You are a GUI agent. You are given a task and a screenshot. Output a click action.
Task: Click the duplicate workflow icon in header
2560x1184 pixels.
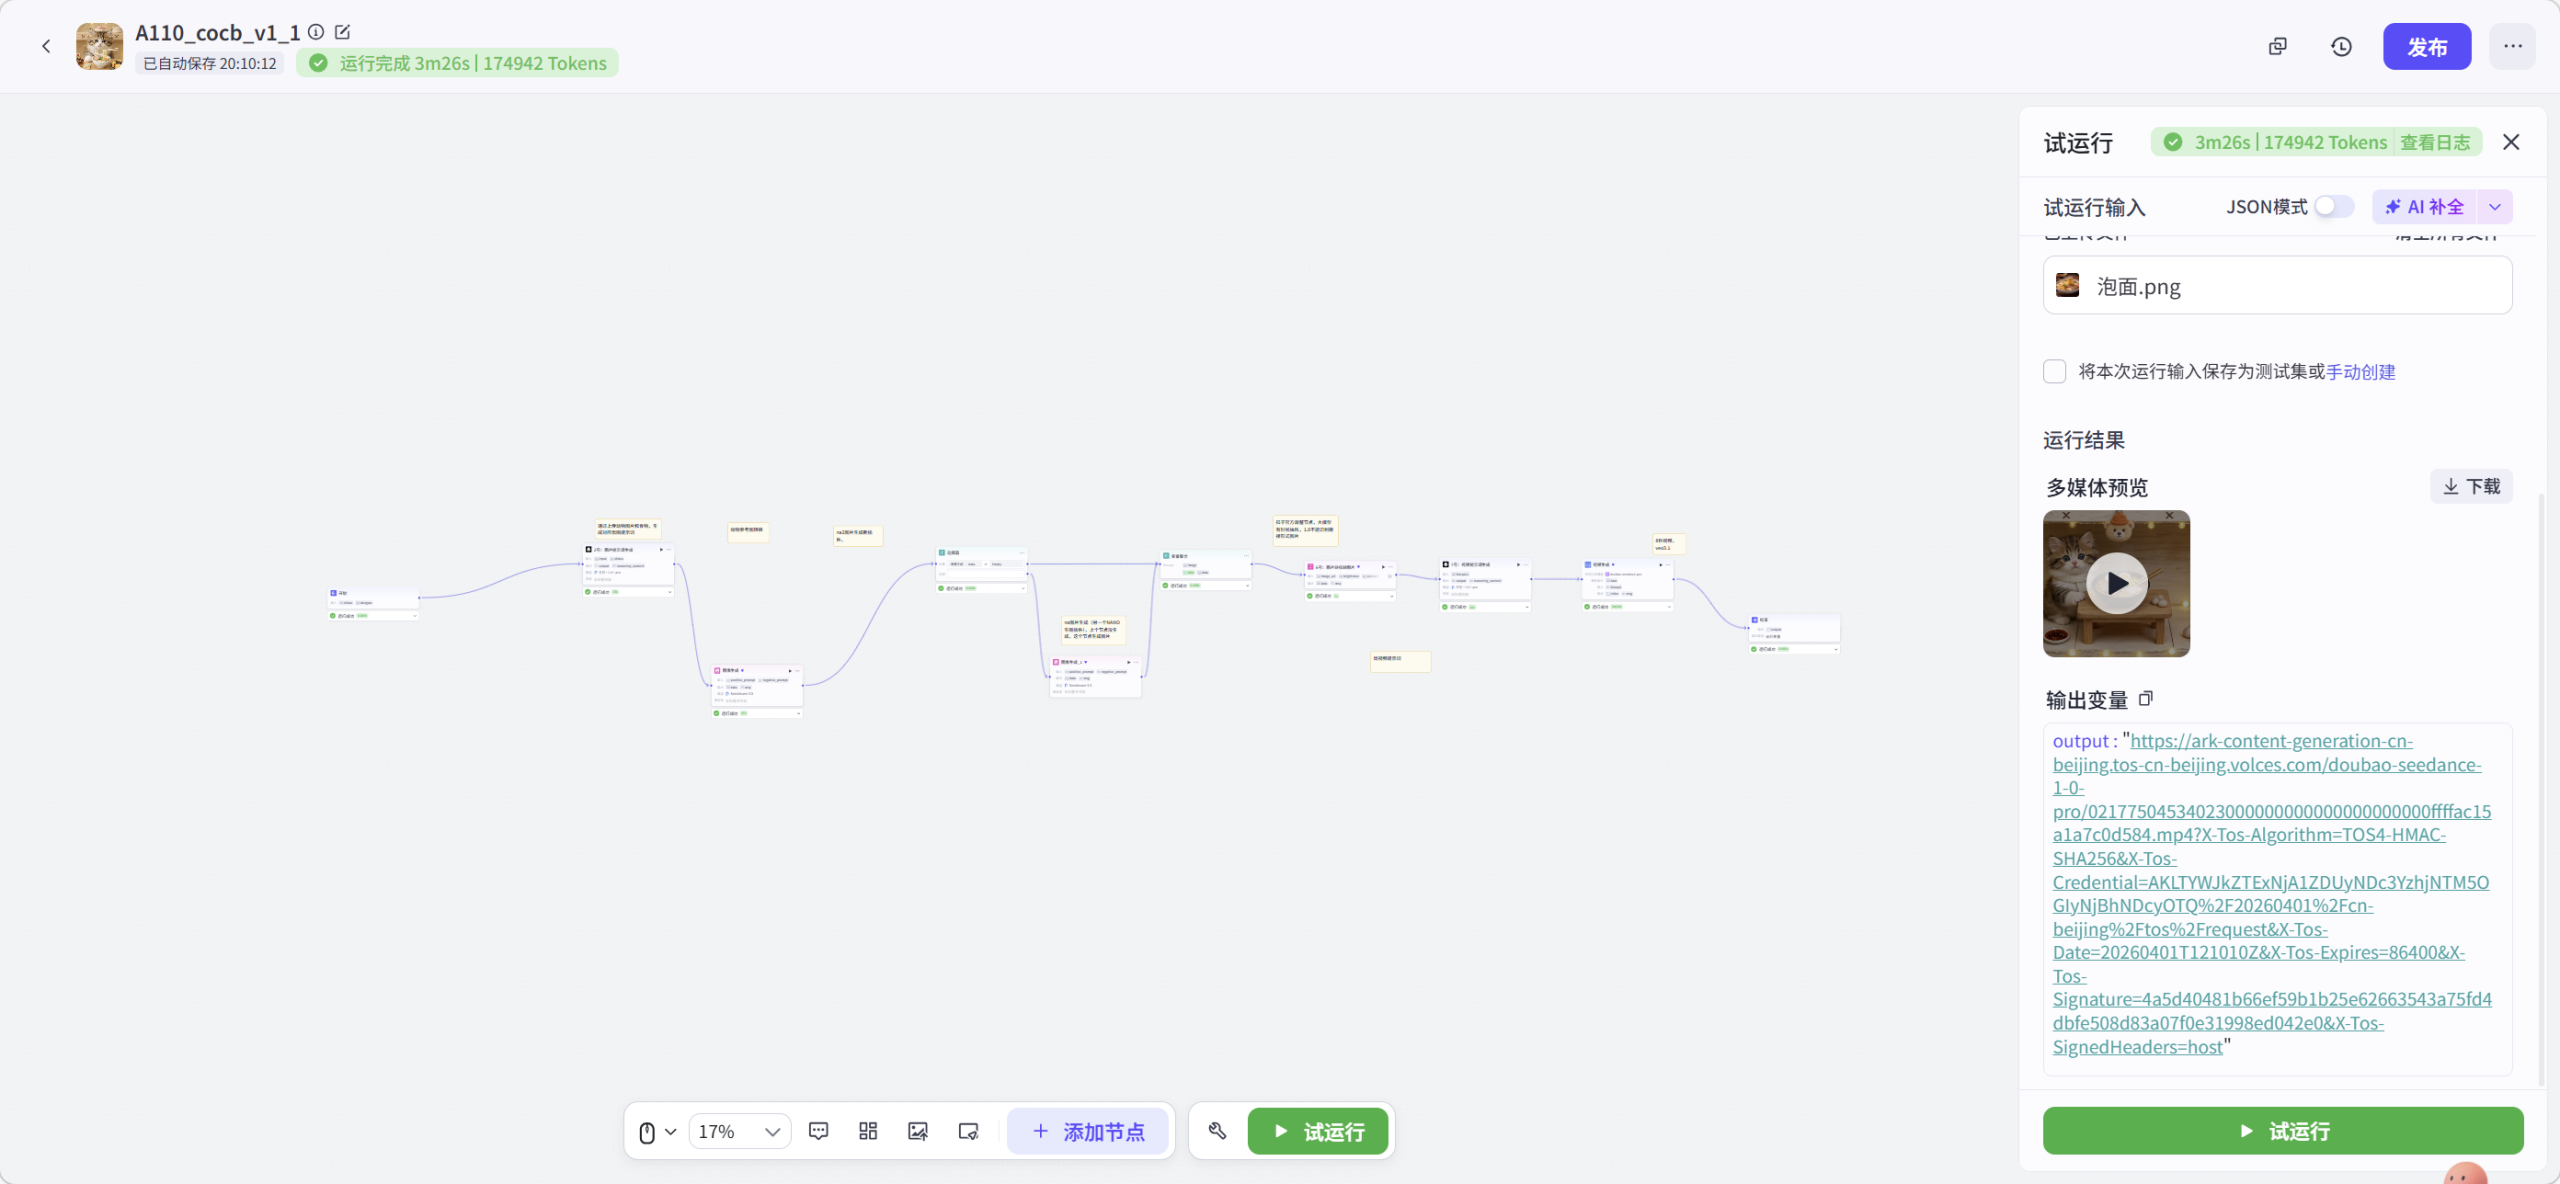(x=2278, y=47)
